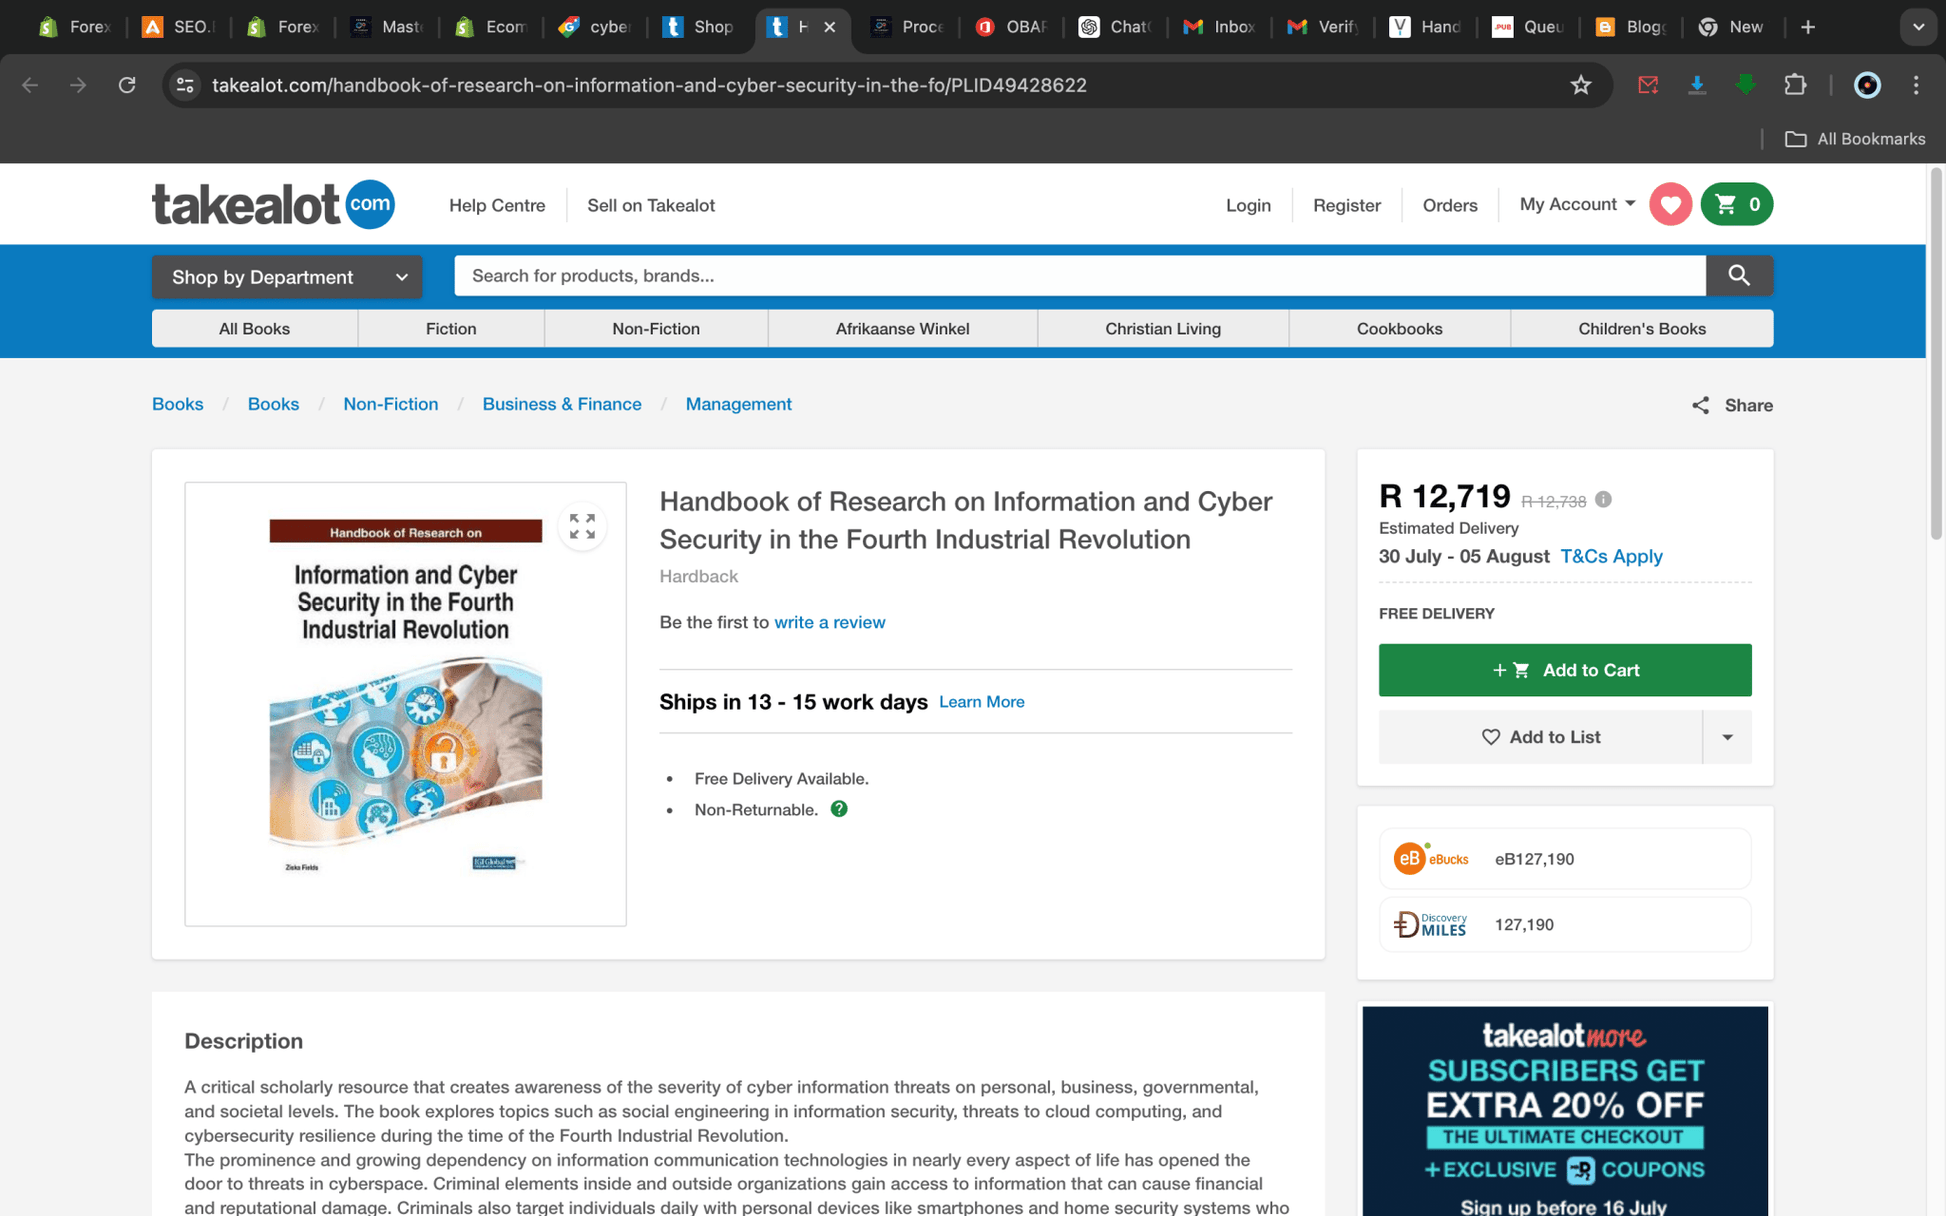Select the Afrikaanse Winkel tab
The height and width of the screenshot is (1216, 1946).
tap(902, 328)
